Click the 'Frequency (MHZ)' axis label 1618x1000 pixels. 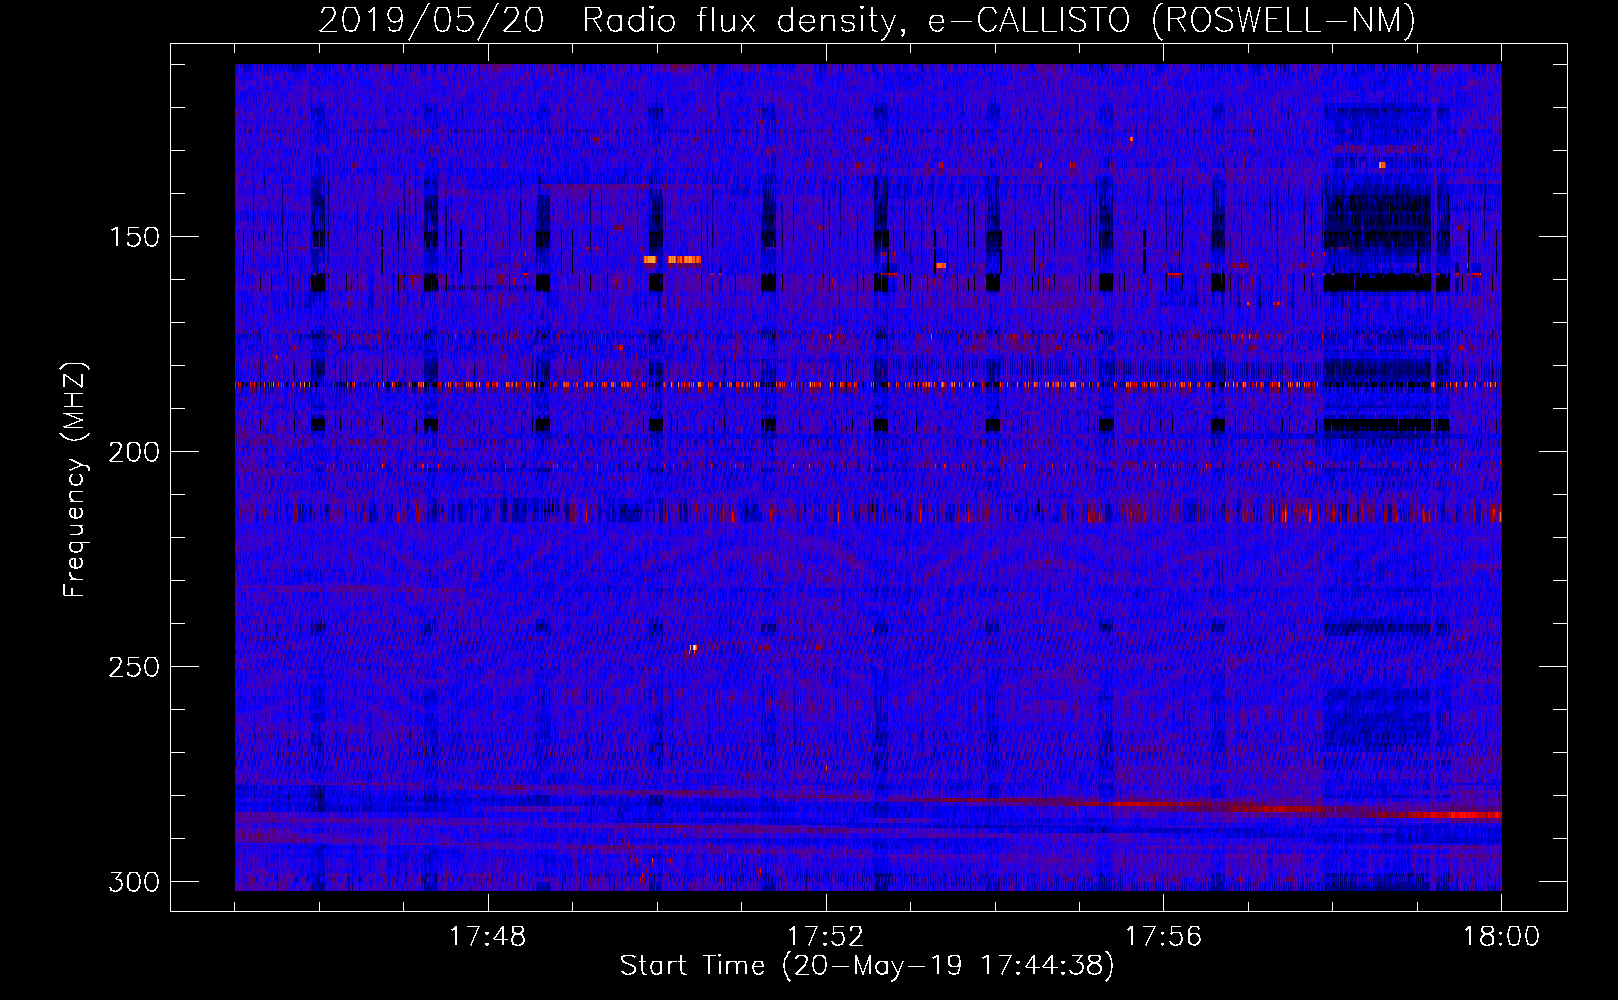coord(75,480)
